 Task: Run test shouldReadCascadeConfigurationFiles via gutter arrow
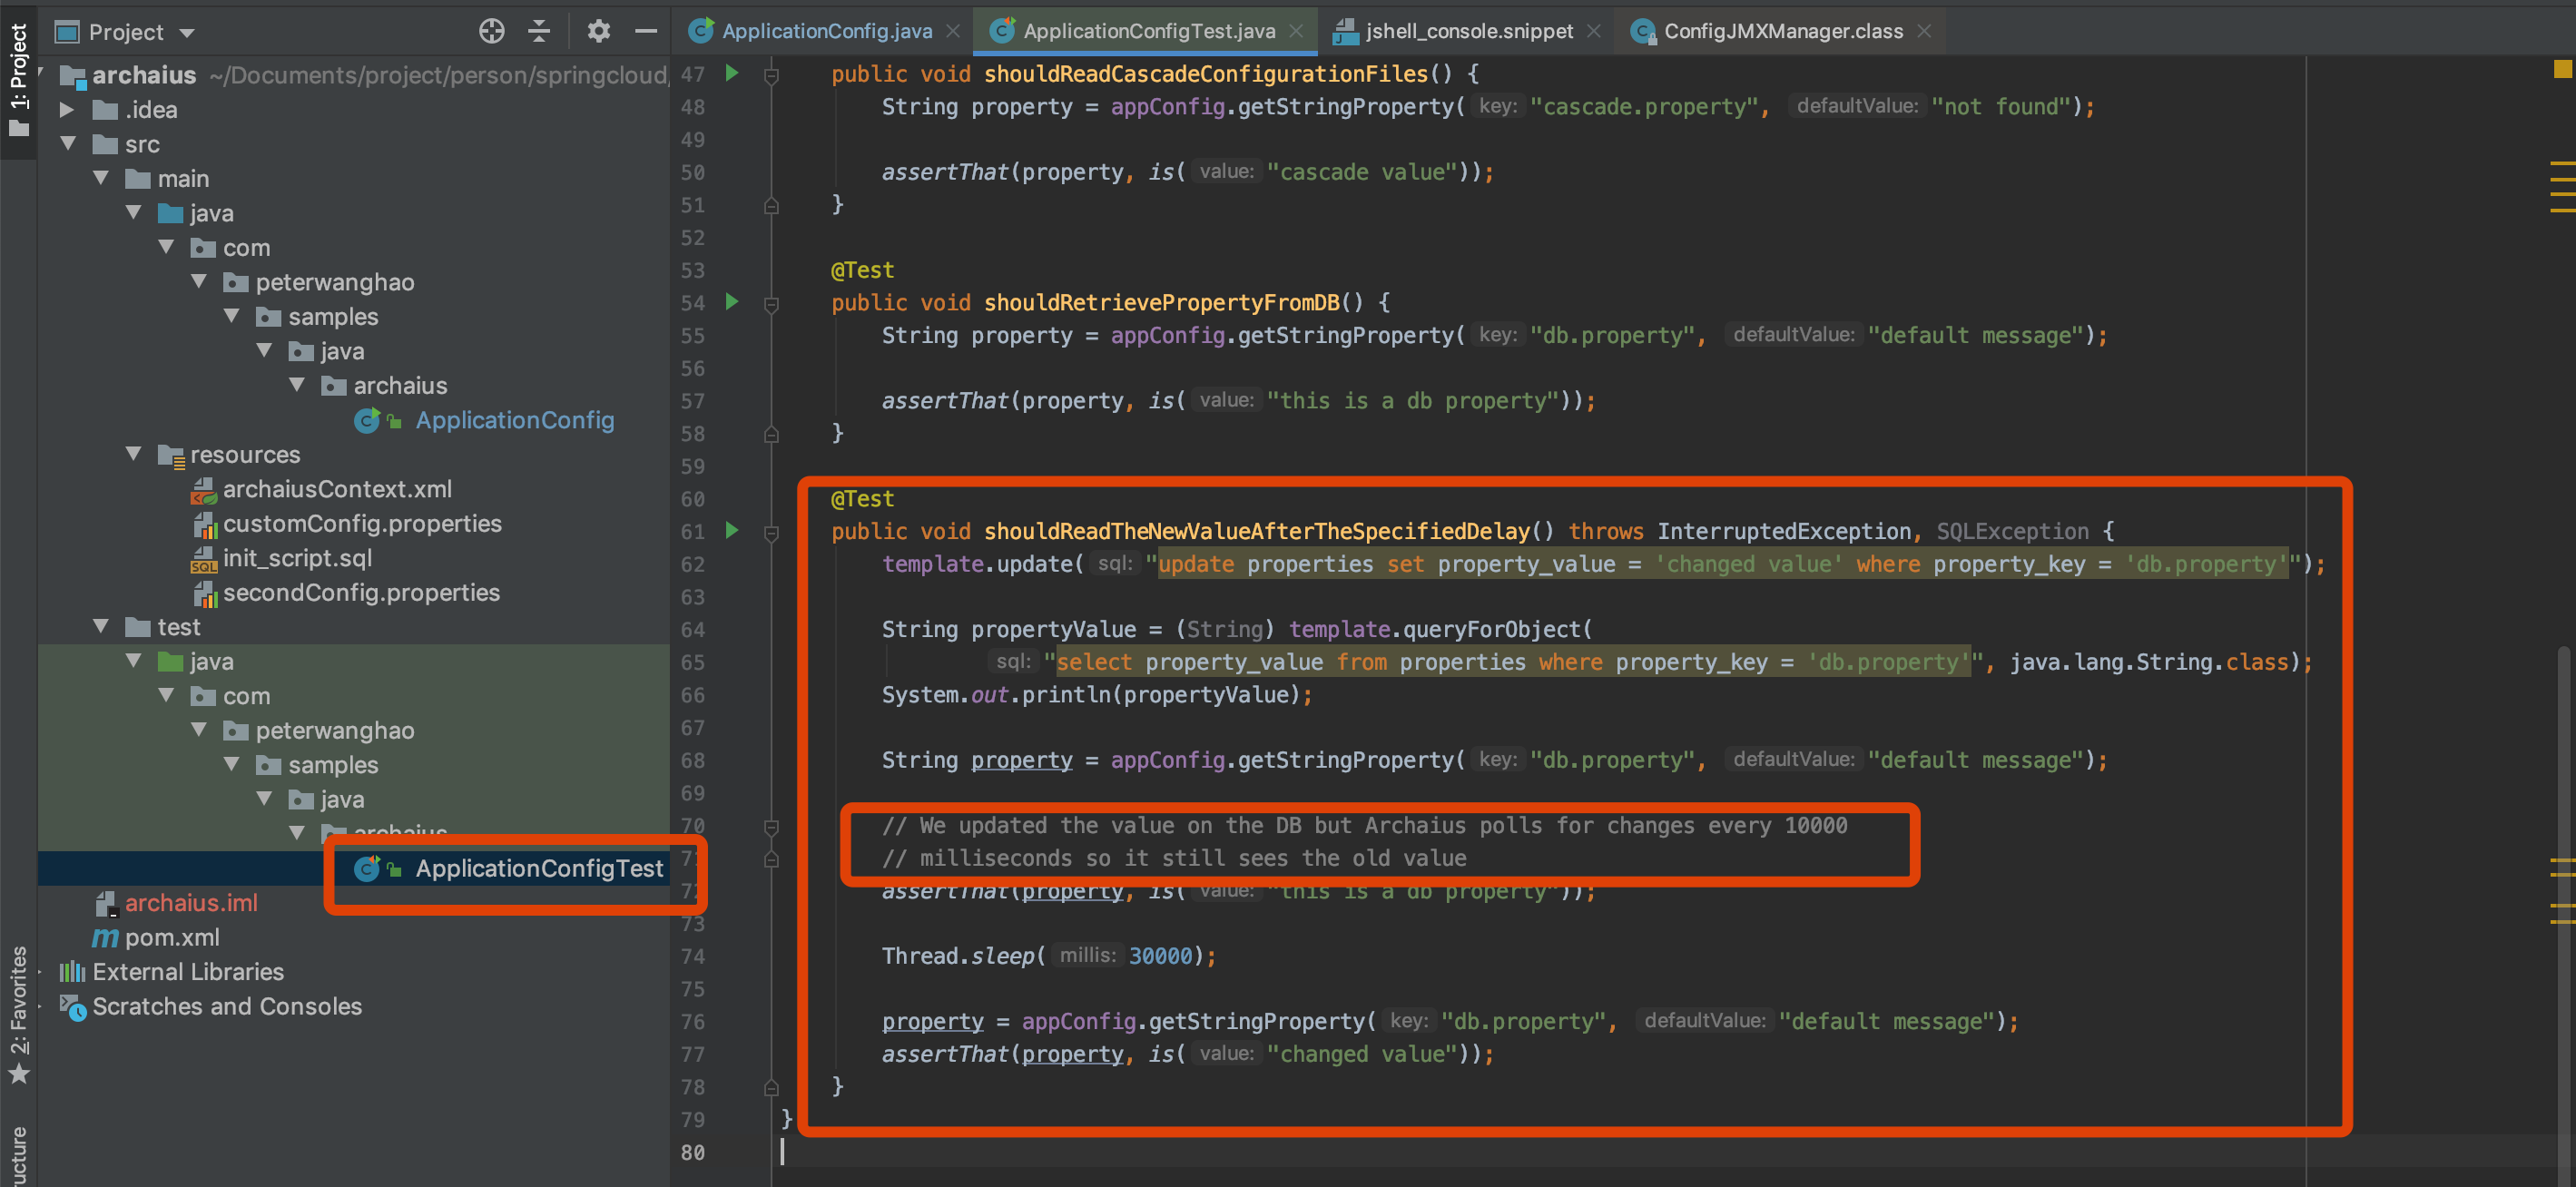pyautogui.click(x=732, y=73)
